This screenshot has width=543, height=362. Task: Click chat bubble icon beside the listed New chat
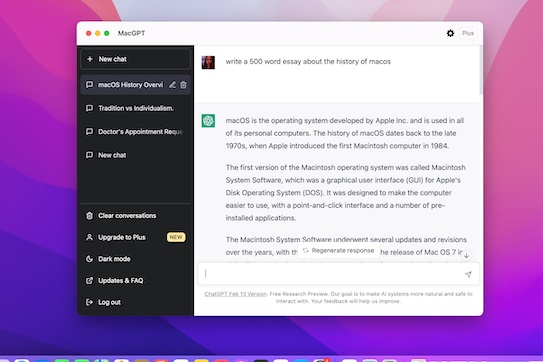[89, 155]
